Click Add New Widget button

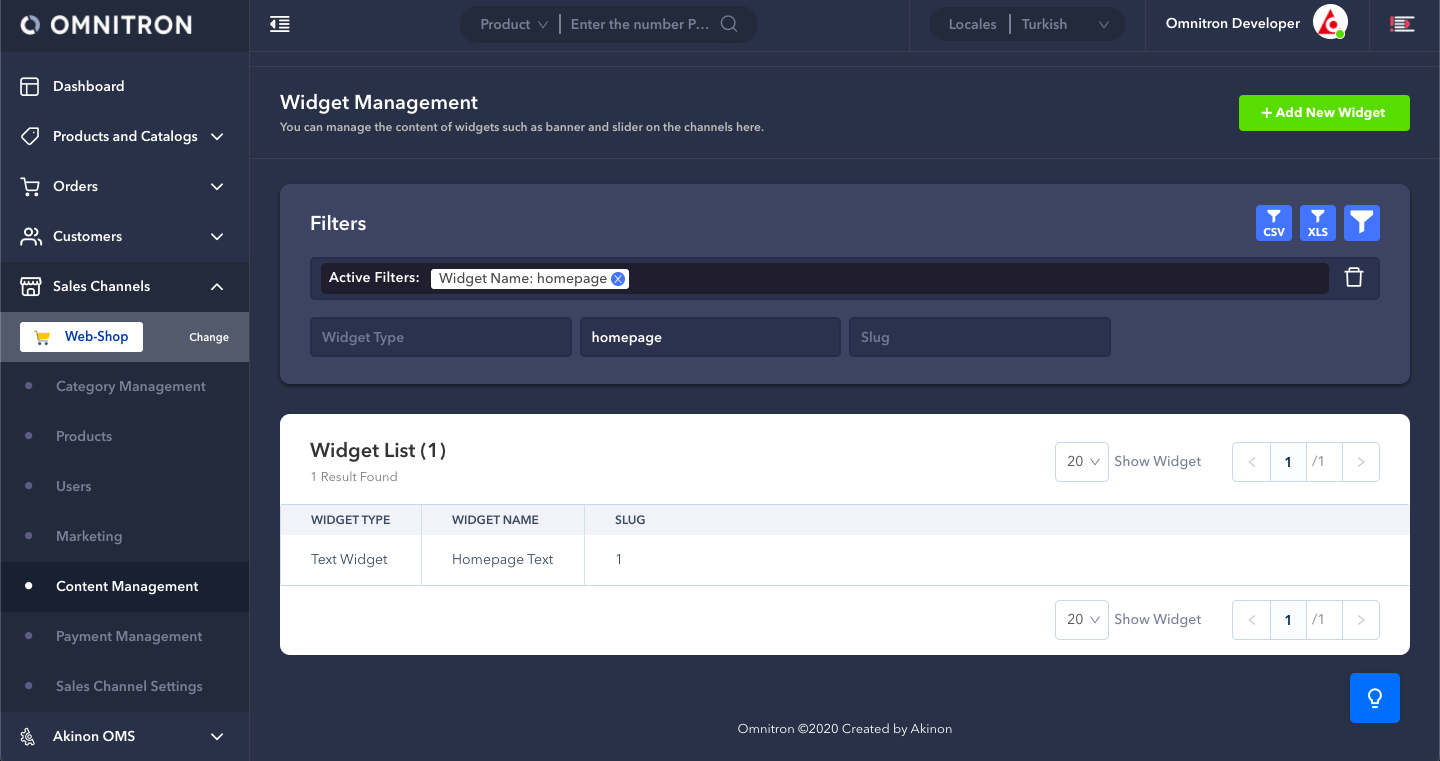1323,113
